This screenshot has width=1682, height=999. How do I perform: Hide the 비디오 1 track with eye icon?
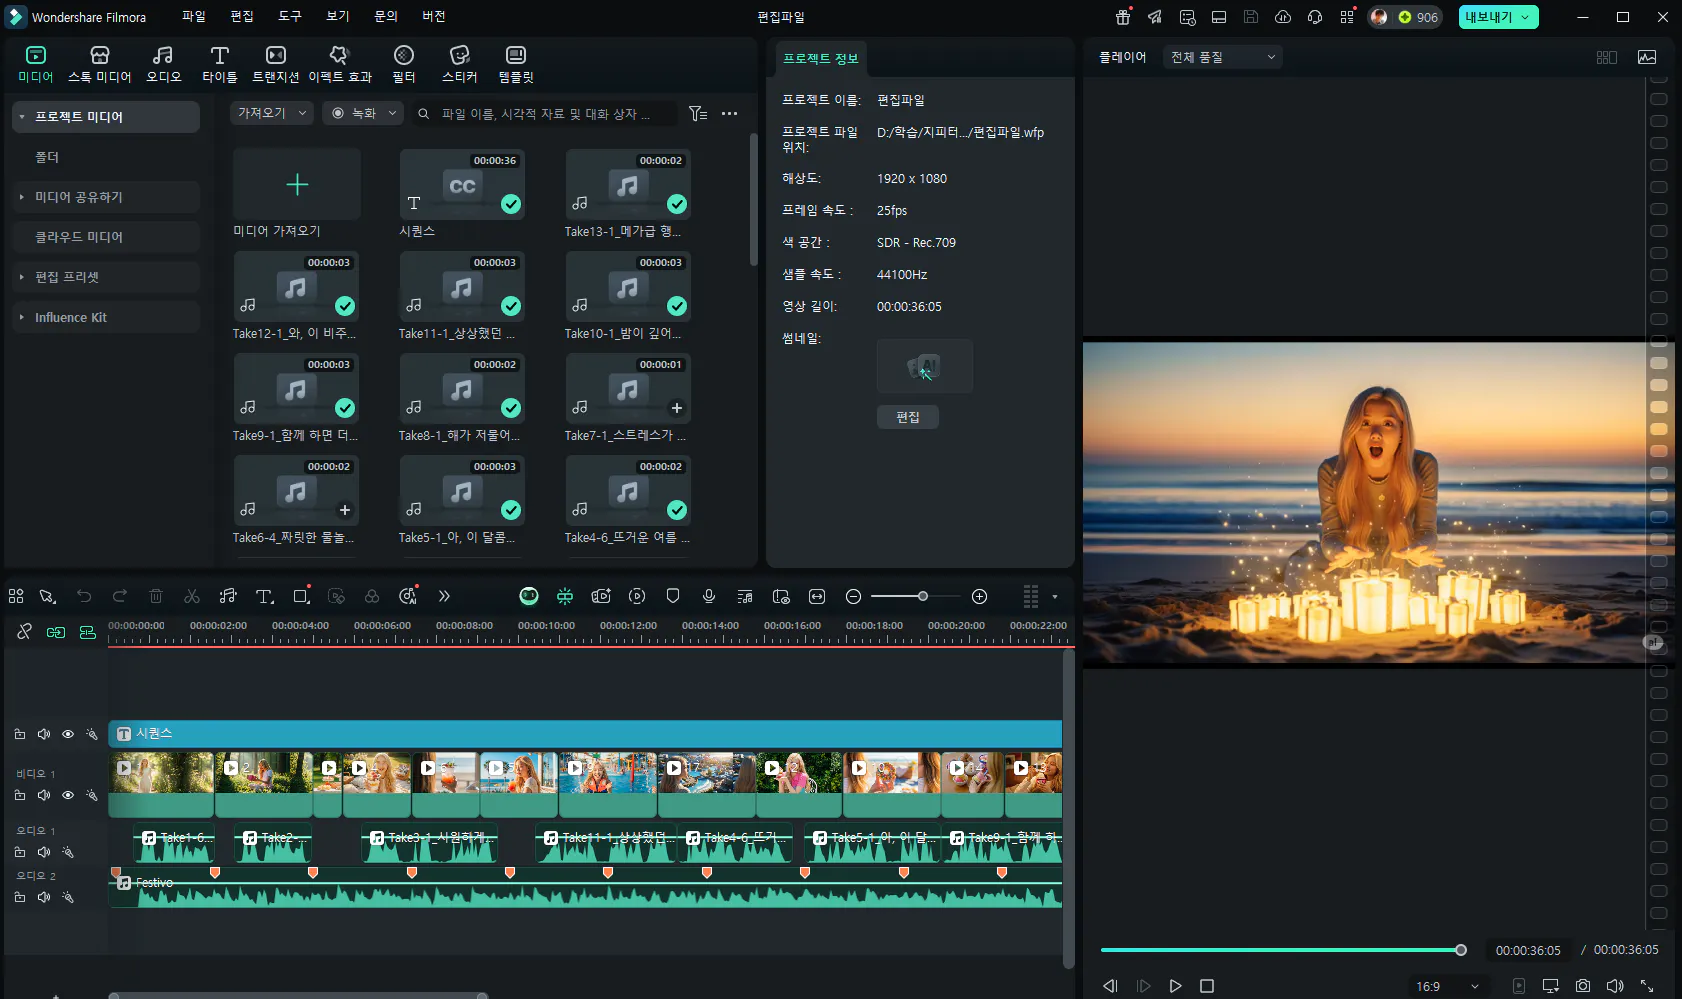pyautogui.click(x=68, y=795)
